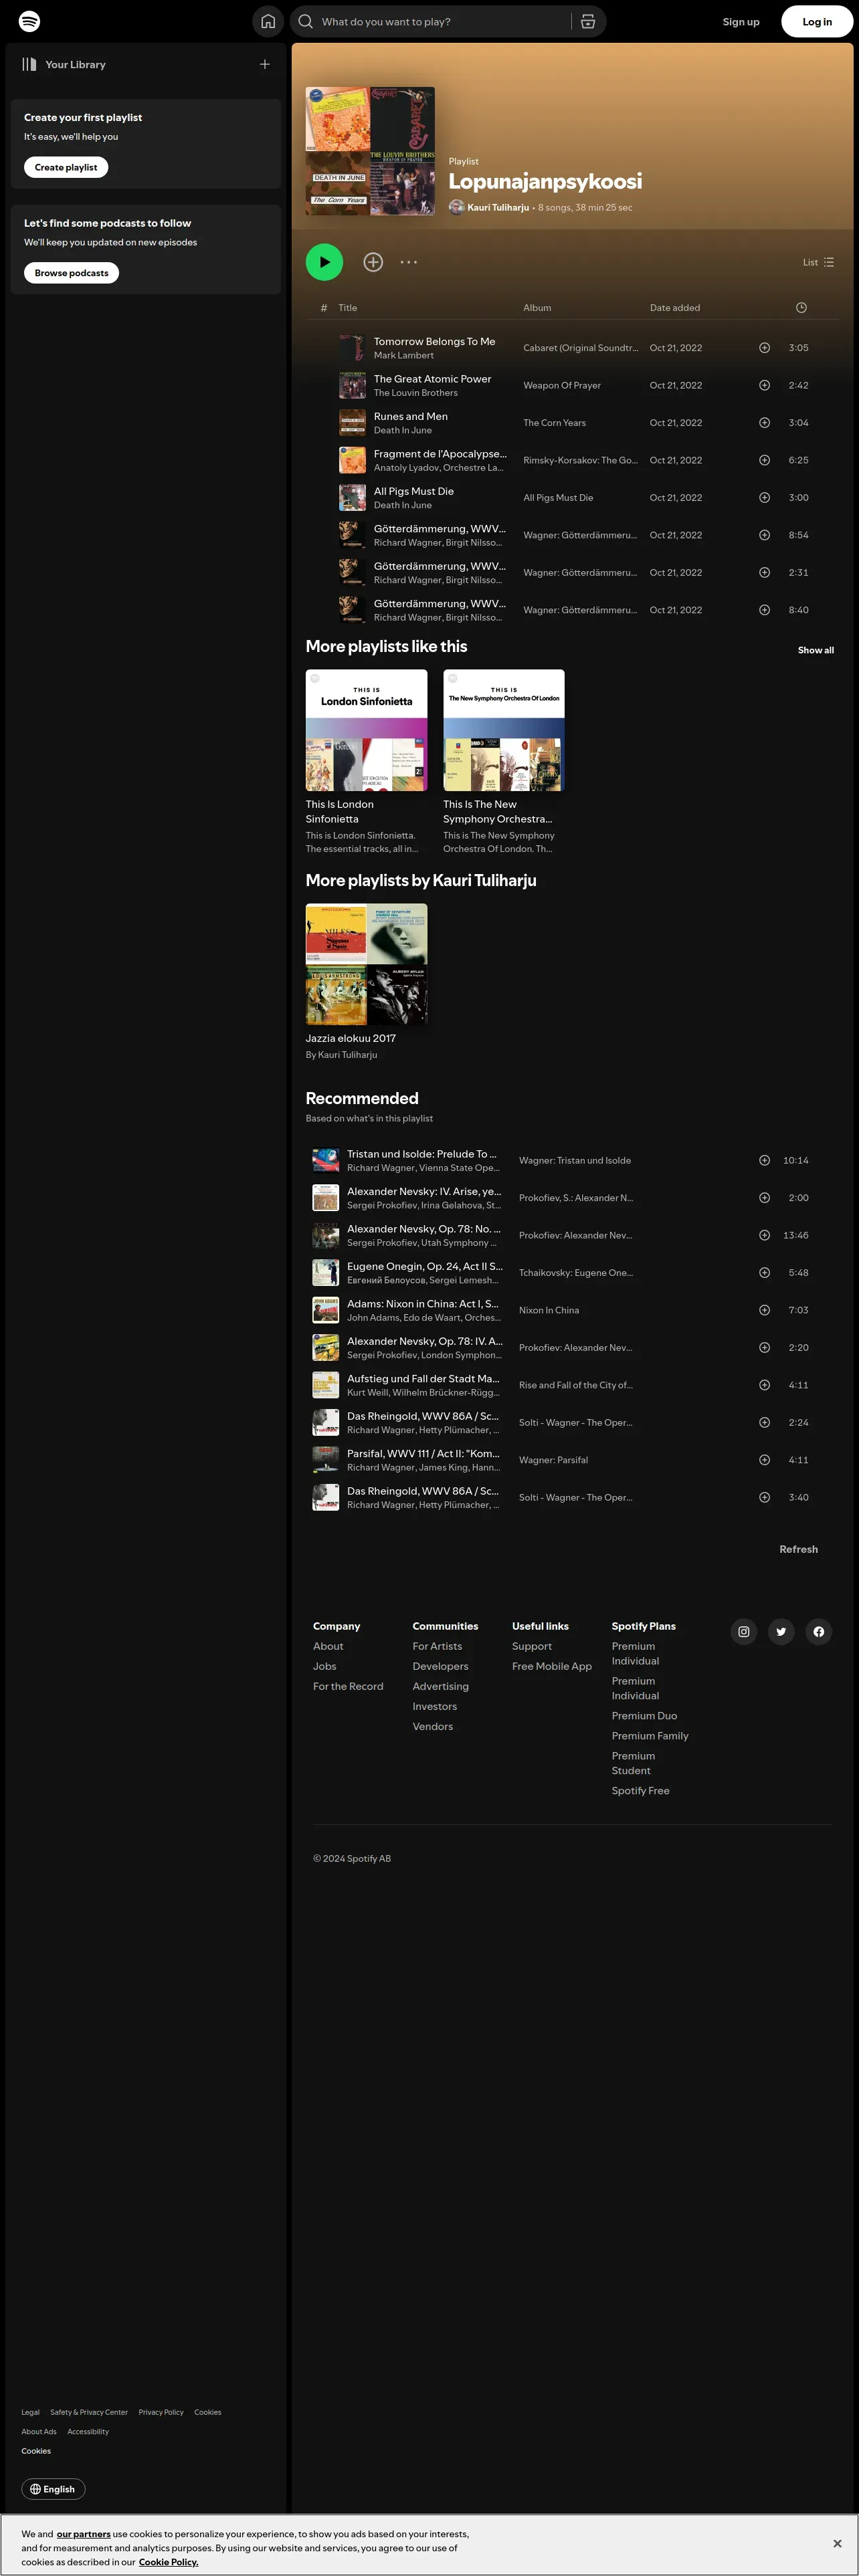Click Log in button
The image size is (859, 2576).
(x=817, y=22)
